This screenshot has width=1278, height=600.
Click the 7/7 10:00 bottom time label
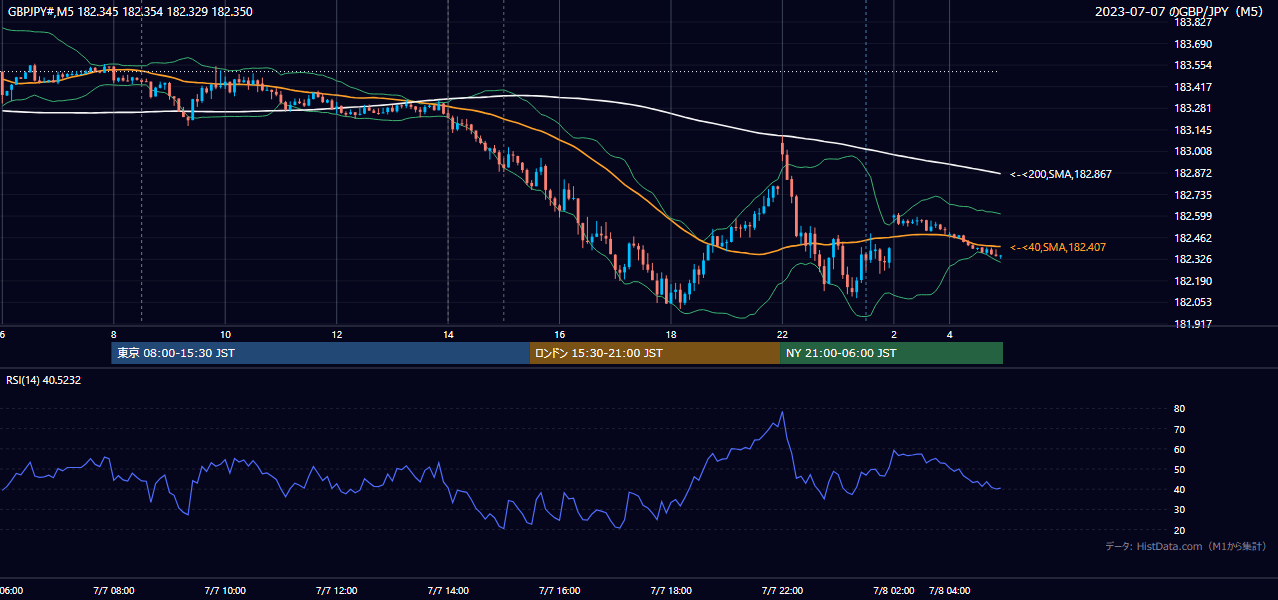point(224,591)
